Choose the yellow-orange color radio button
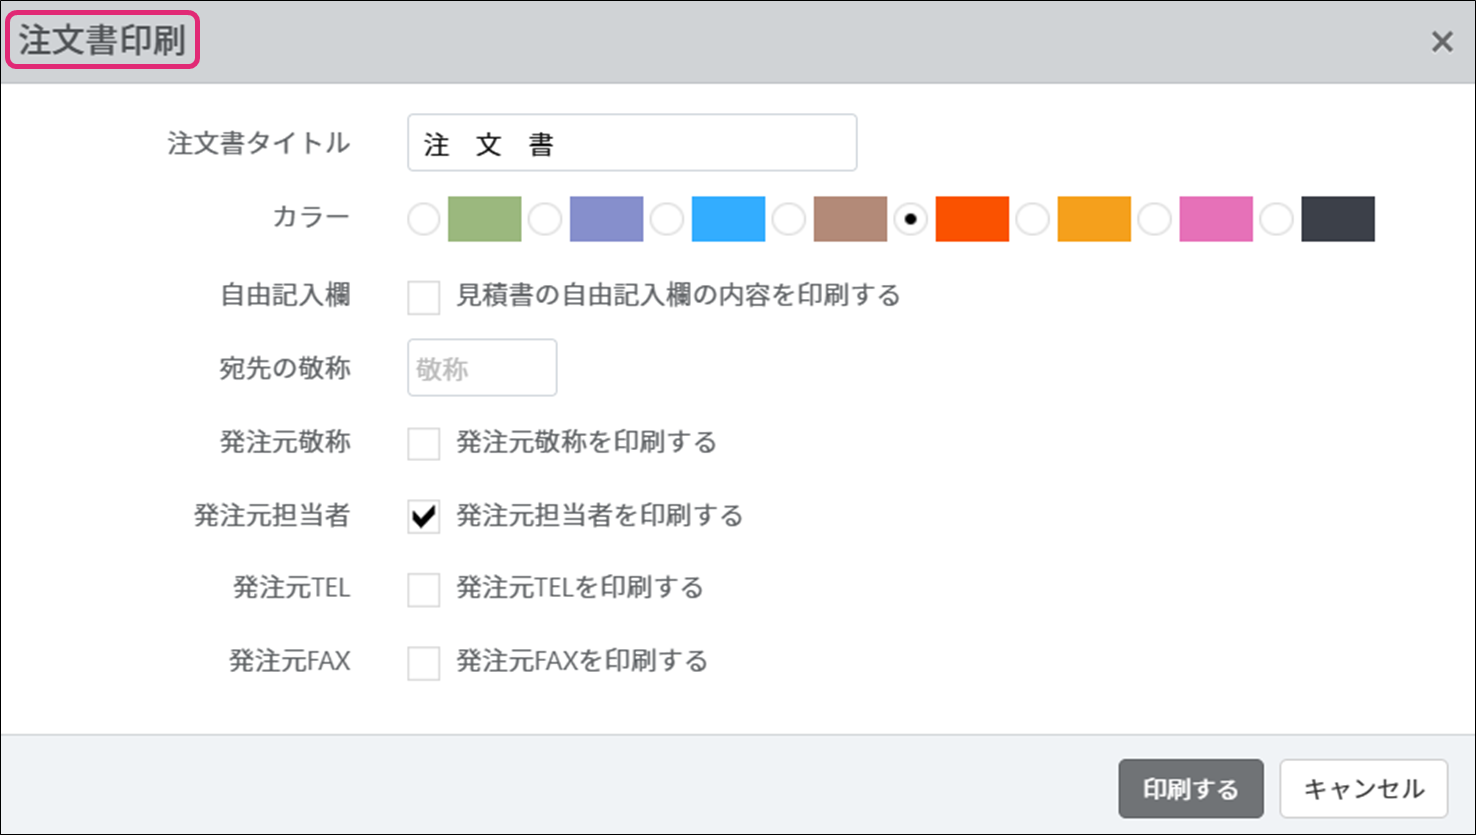This screenshot has height=835, width=1476. click(1032, 220)
